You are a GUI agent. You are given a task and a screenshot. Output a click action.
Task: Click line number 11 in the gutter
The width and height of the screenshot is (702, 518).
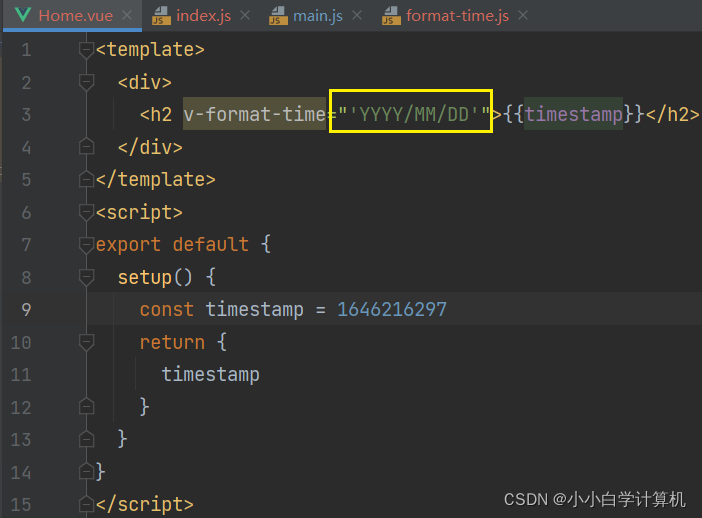pos(21,374)
